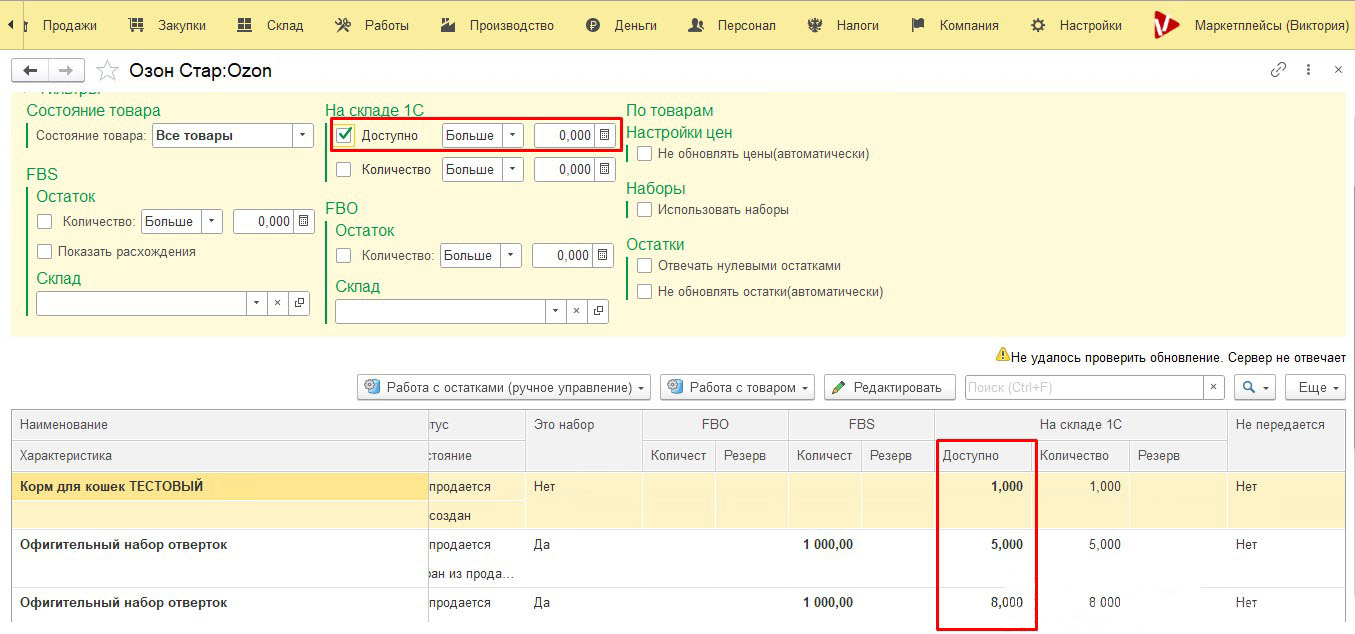The width and height of the screenshot is (1355, 634).
Task: Open FBS Склад selection form icon
Action: pyautogui.click(x=299, y=303)
